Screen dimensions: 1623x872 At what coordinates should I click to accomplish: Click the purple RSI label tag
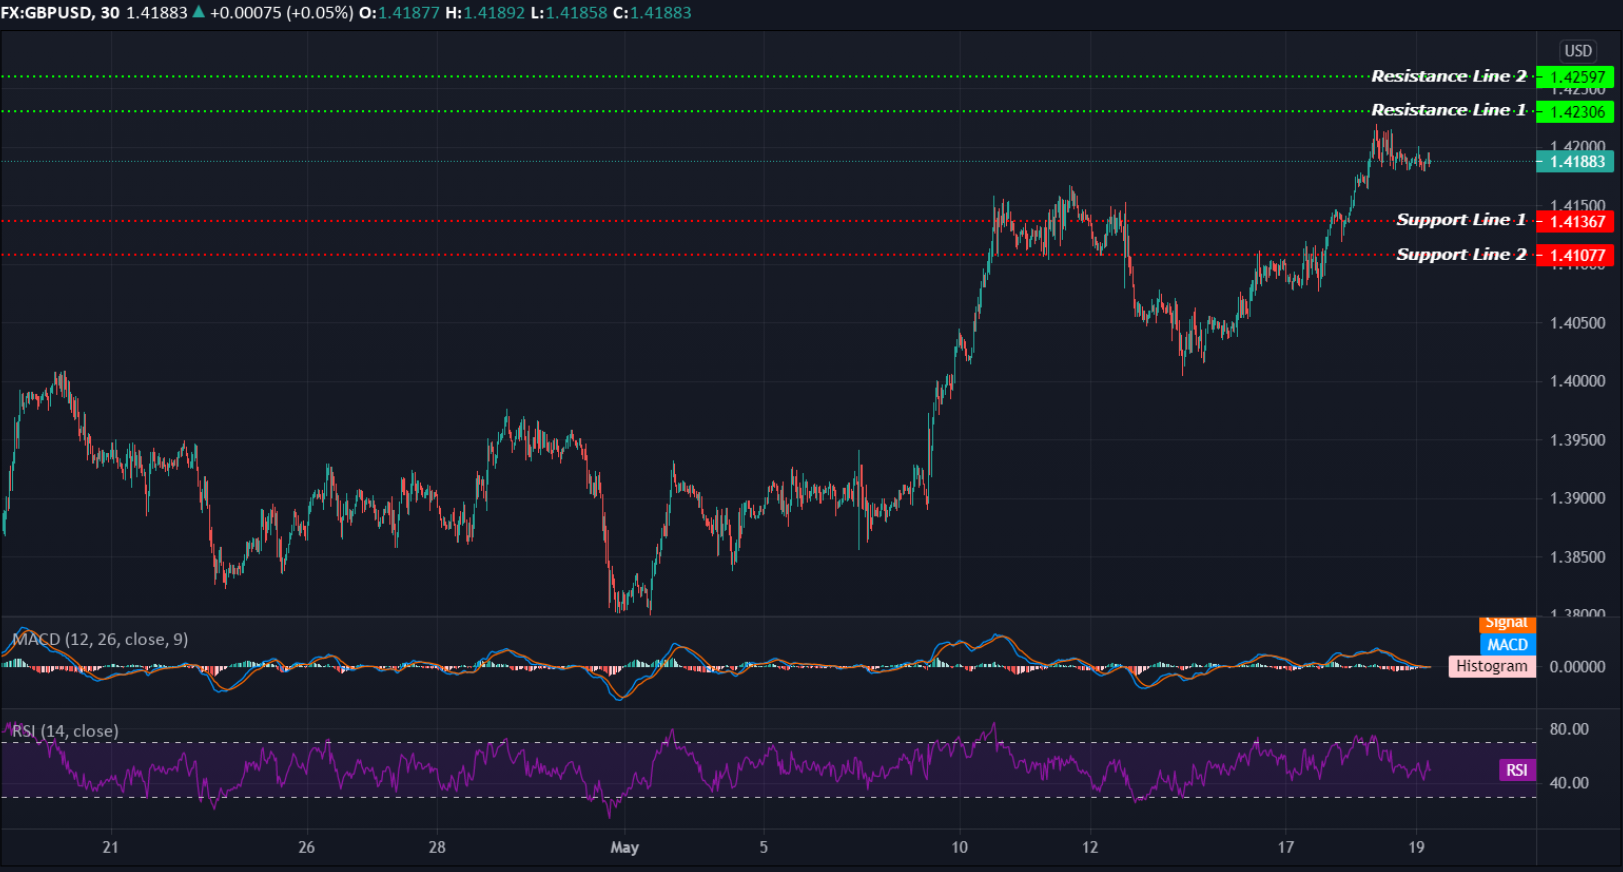click(1517, 770)
